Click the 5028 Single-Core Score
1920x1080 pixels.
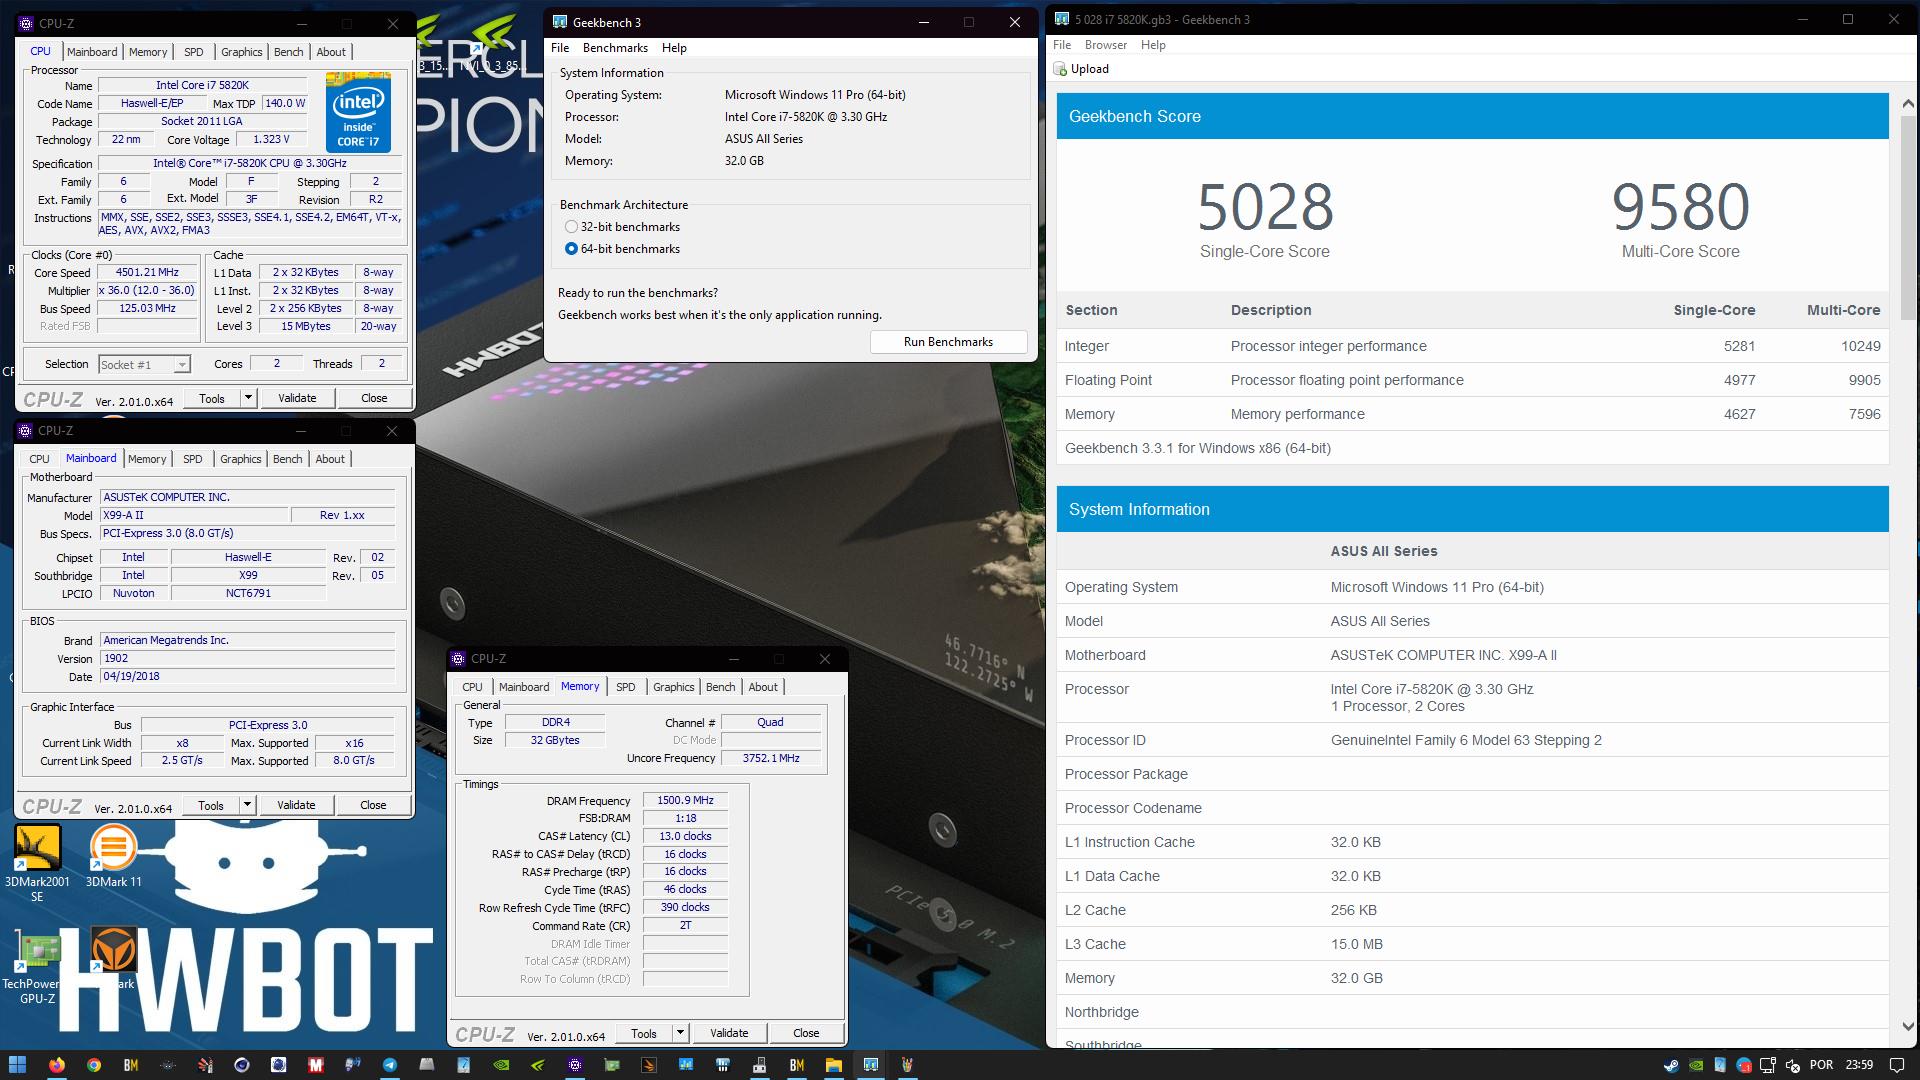[x=1265, y=207]
